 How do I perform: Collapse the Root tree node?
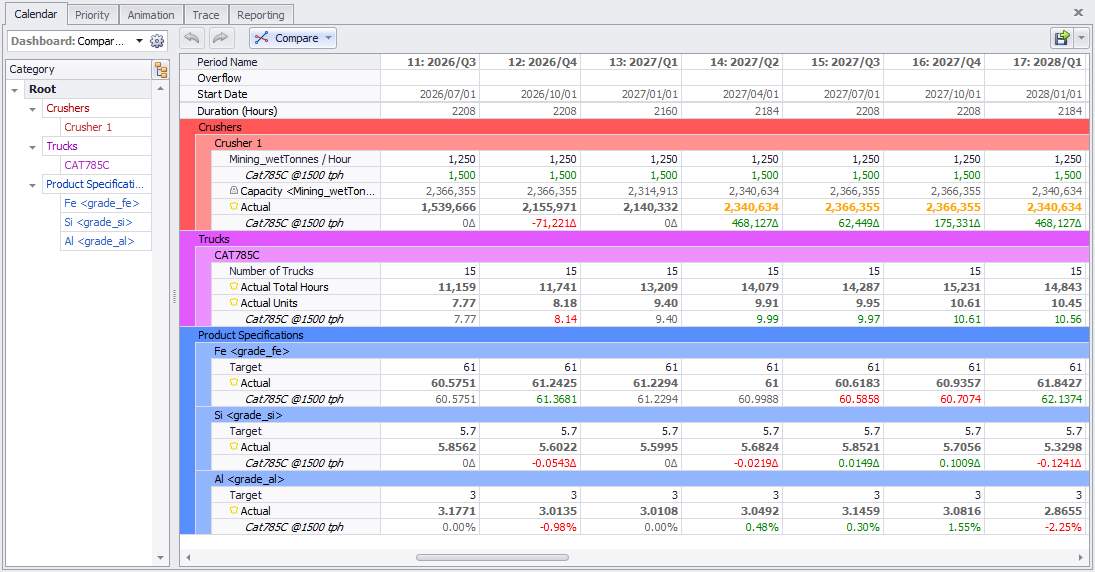click(15, 90)
